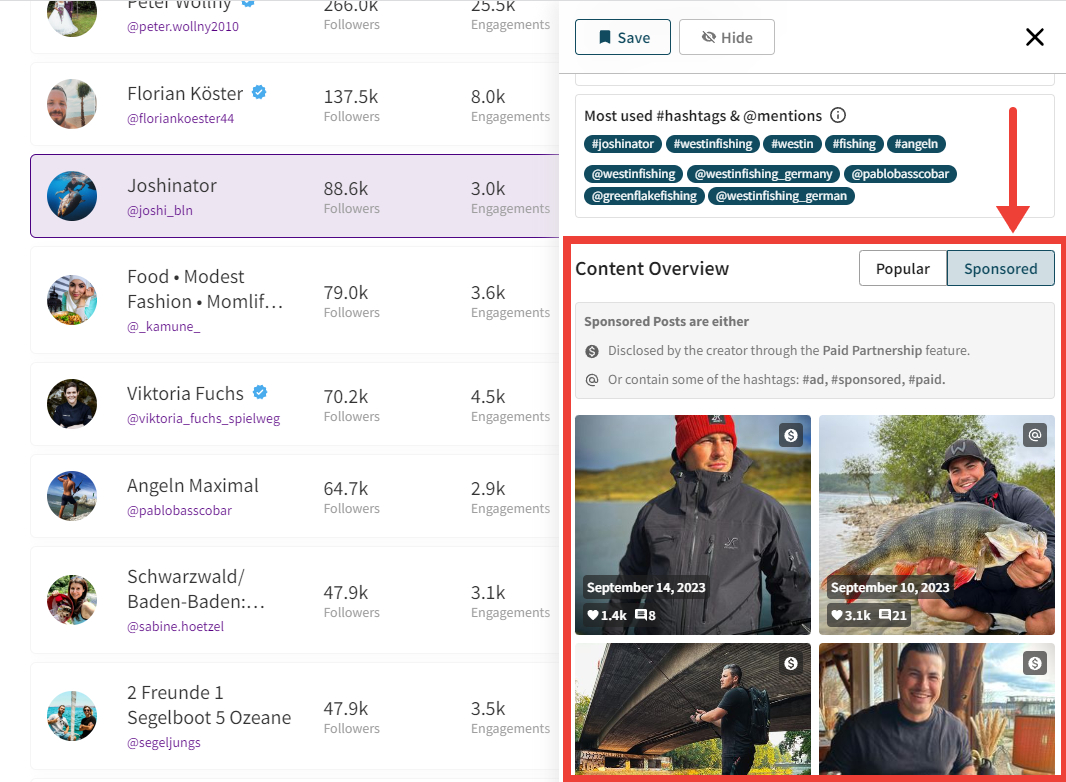This screenshot has height=782, width=1066.
Task: Open the @sabine.hoetzel handle link
Action: point(175,626)
